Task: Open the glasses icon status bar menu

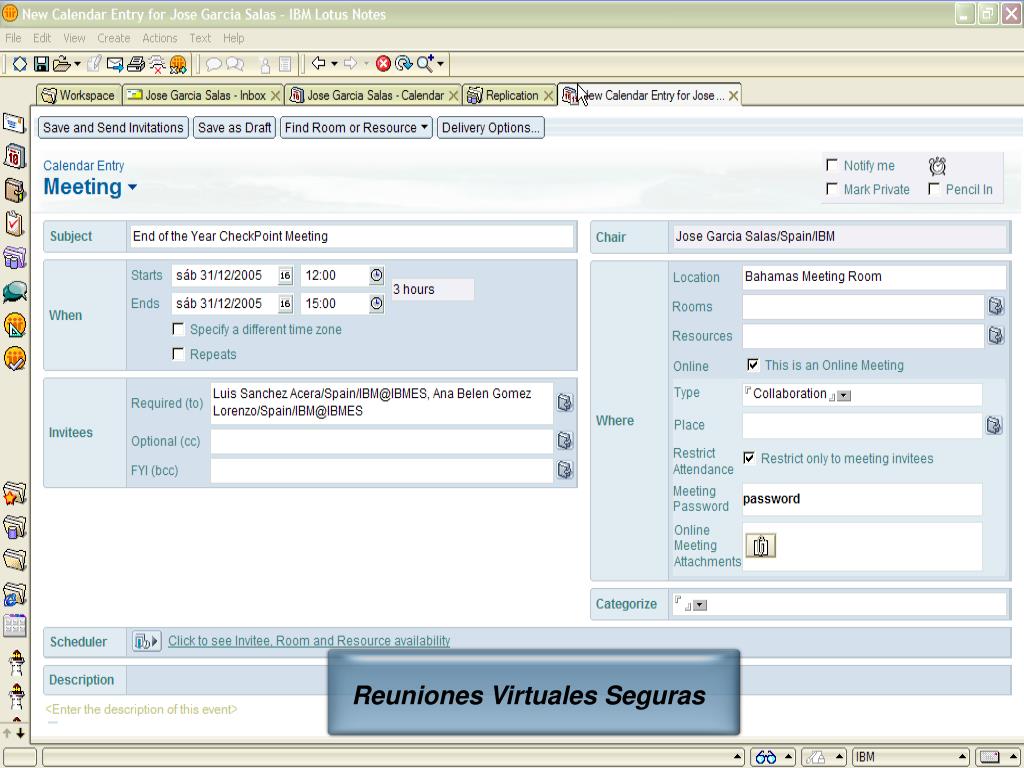Action: click(x=772, y=757)
